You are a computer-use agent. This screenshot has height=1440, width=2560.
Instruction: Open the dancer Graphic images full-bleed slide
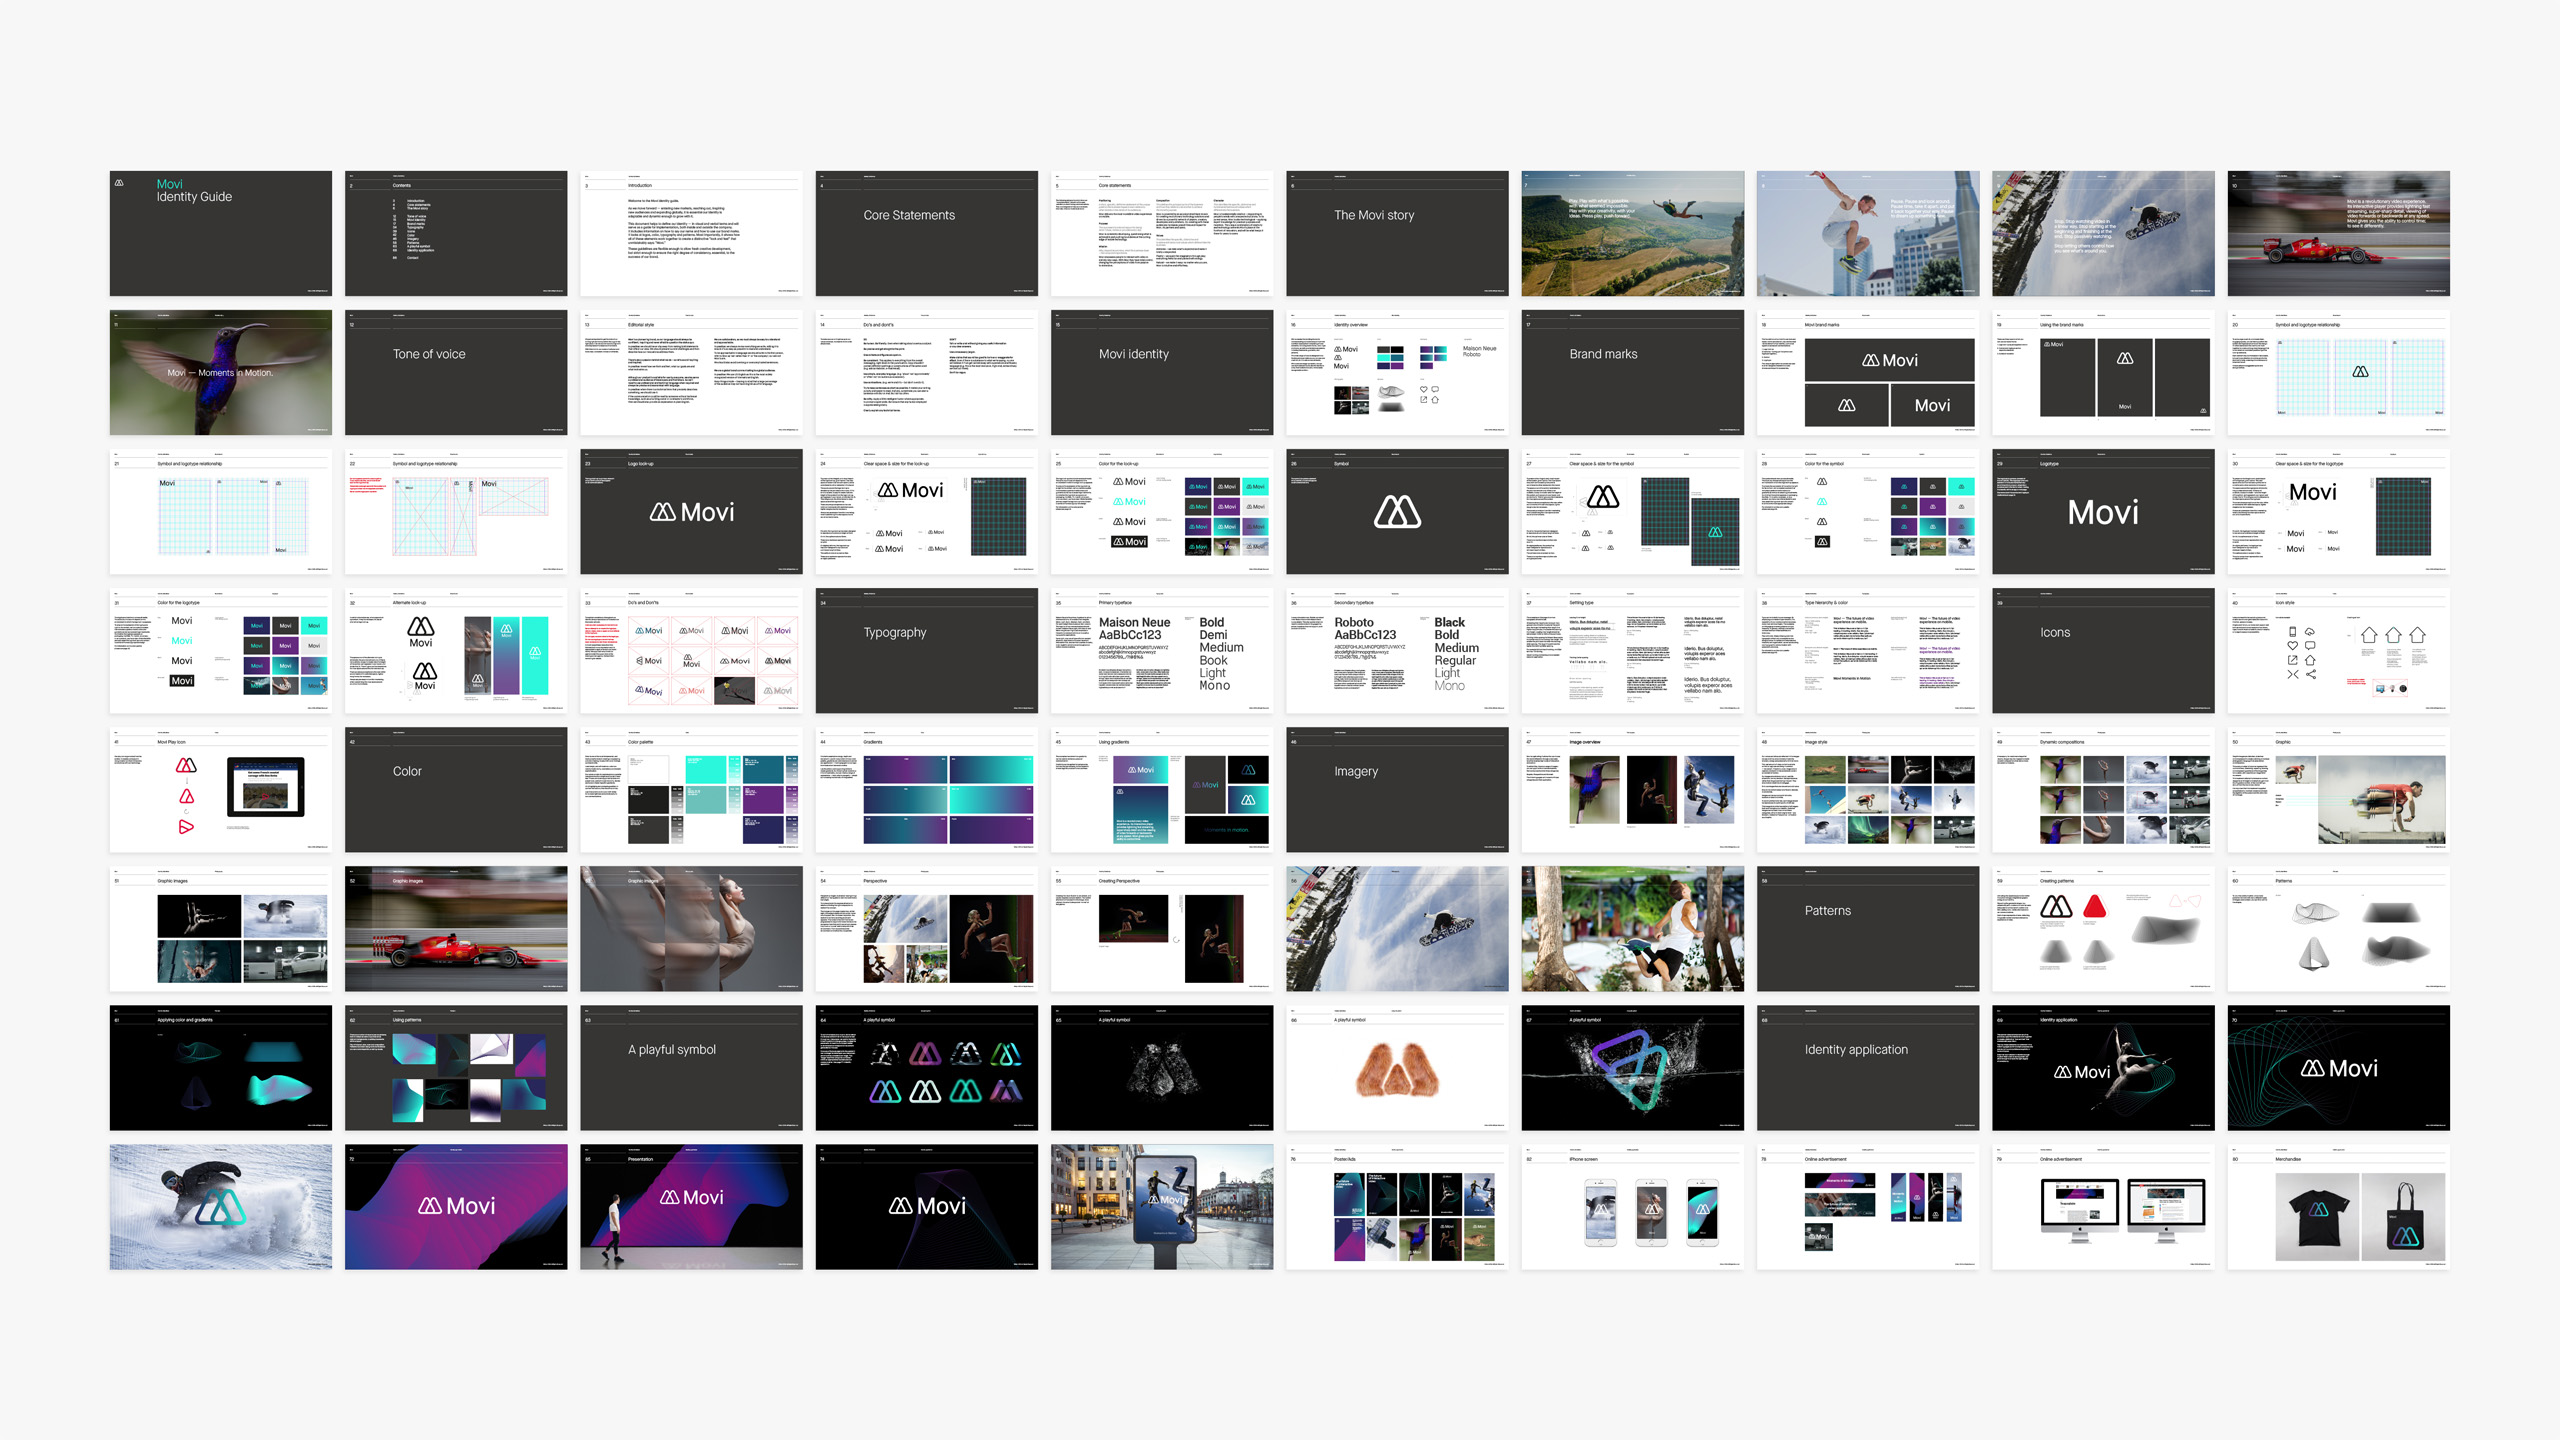(x=691, y=928)
